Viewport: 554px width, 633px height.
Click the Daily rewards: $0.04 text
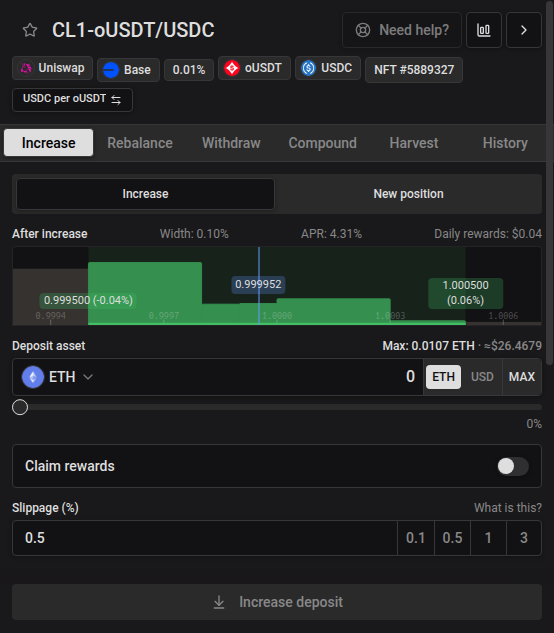coord(488,234)
